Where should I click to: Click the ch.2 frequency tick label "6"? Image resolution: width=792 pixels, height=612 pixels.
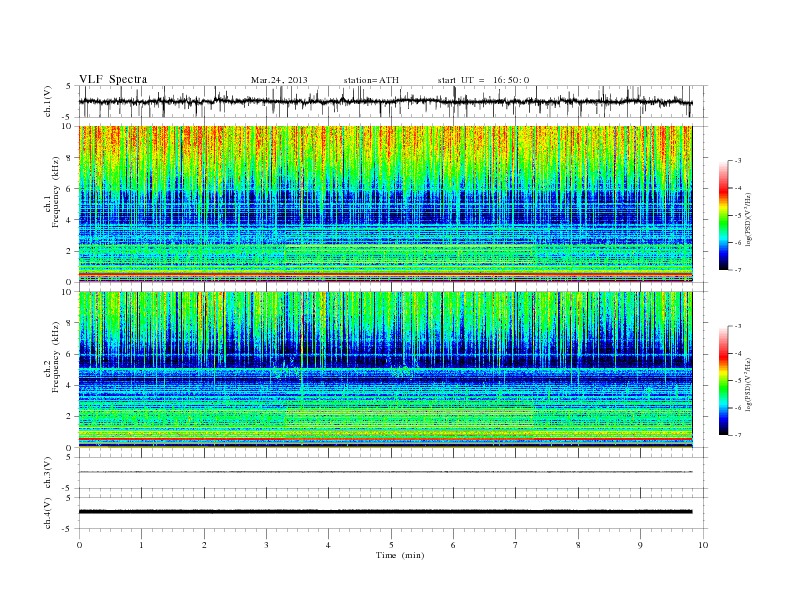(70, 354)
